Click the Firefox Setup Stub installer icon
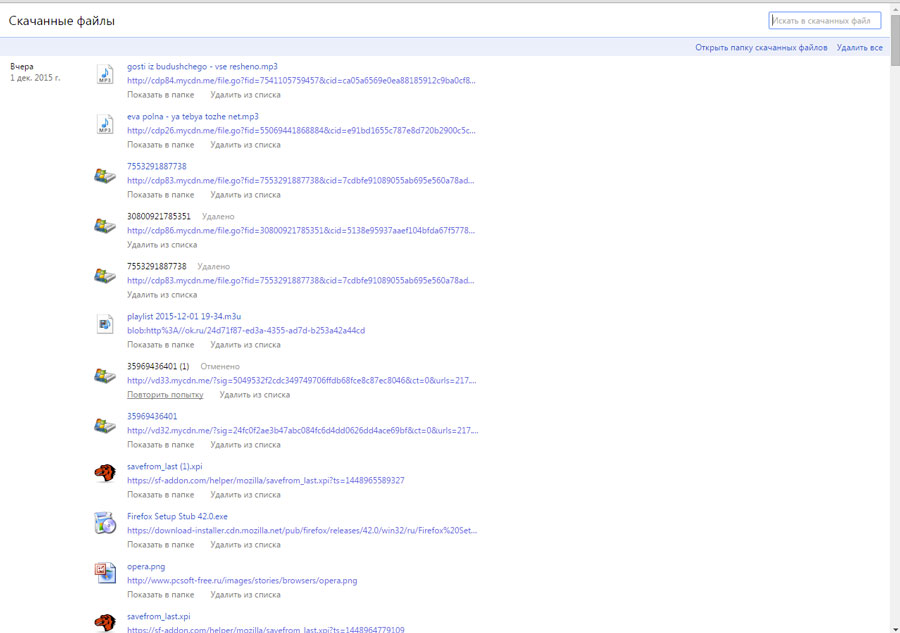The image size is (900, 633). 105,523
